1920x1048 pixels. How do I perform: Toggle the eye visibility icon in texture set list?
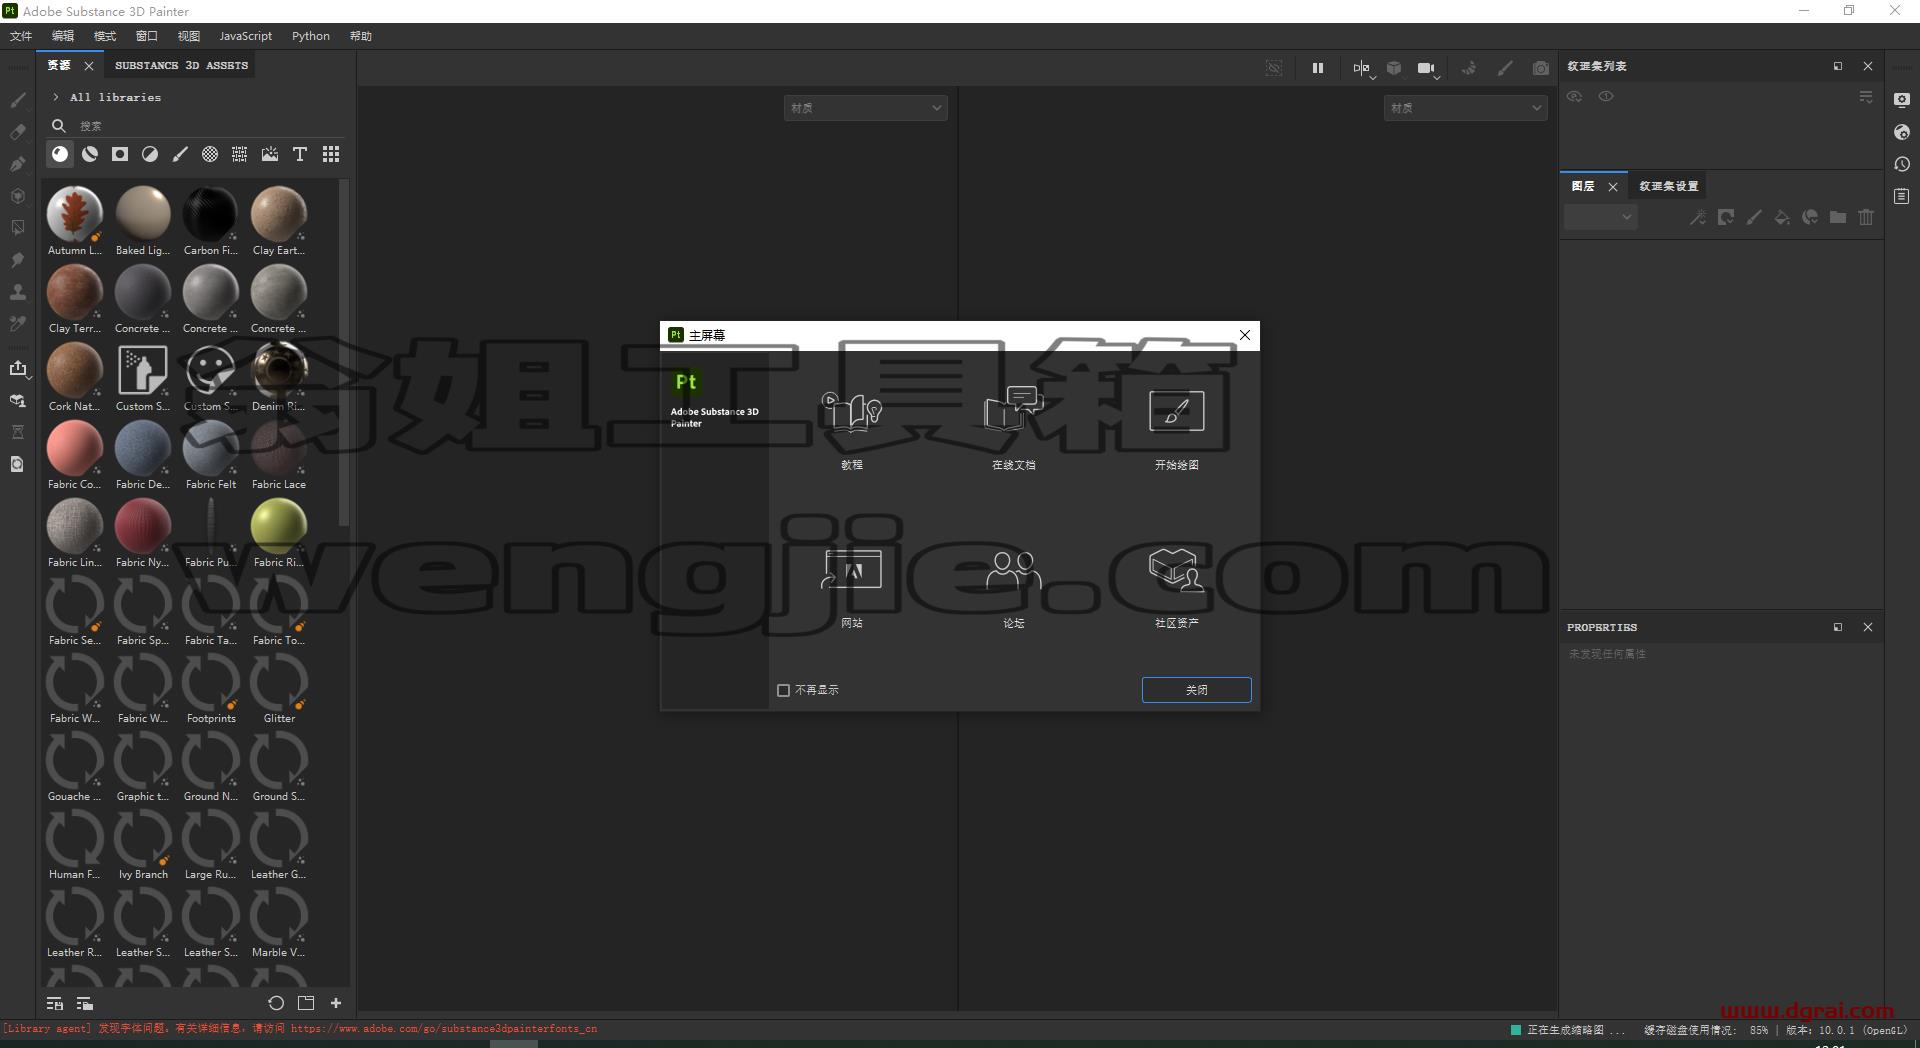[1606, 97]
